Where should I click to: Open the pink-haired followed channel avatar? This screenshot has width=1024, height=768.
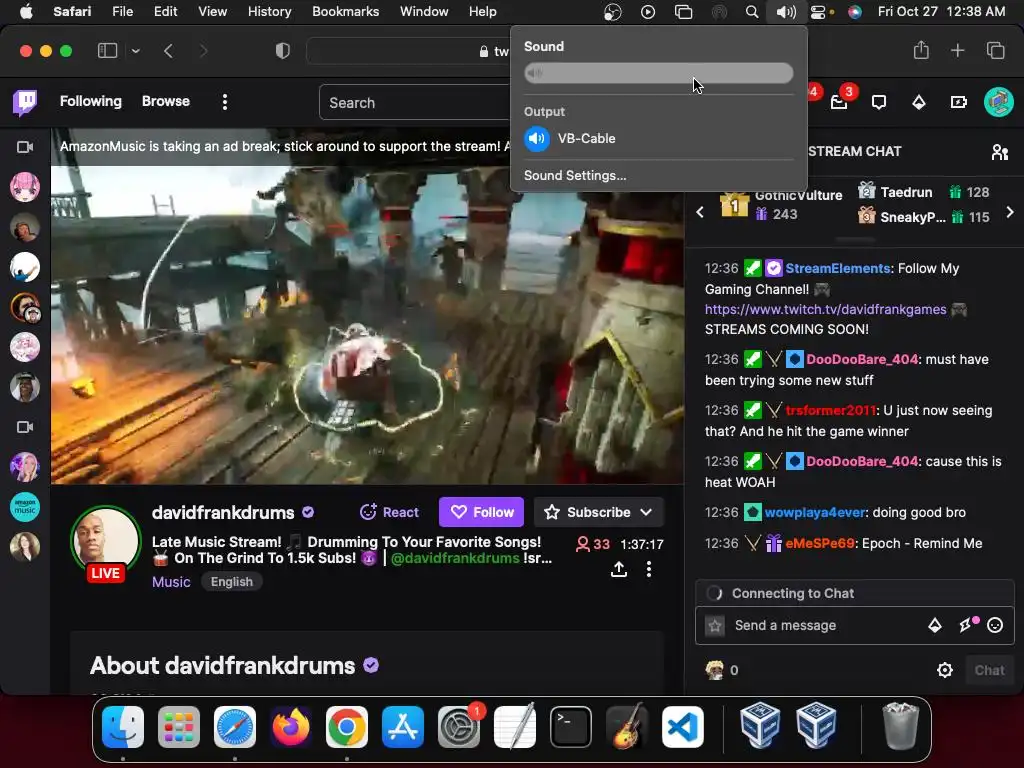pos(25,187)
